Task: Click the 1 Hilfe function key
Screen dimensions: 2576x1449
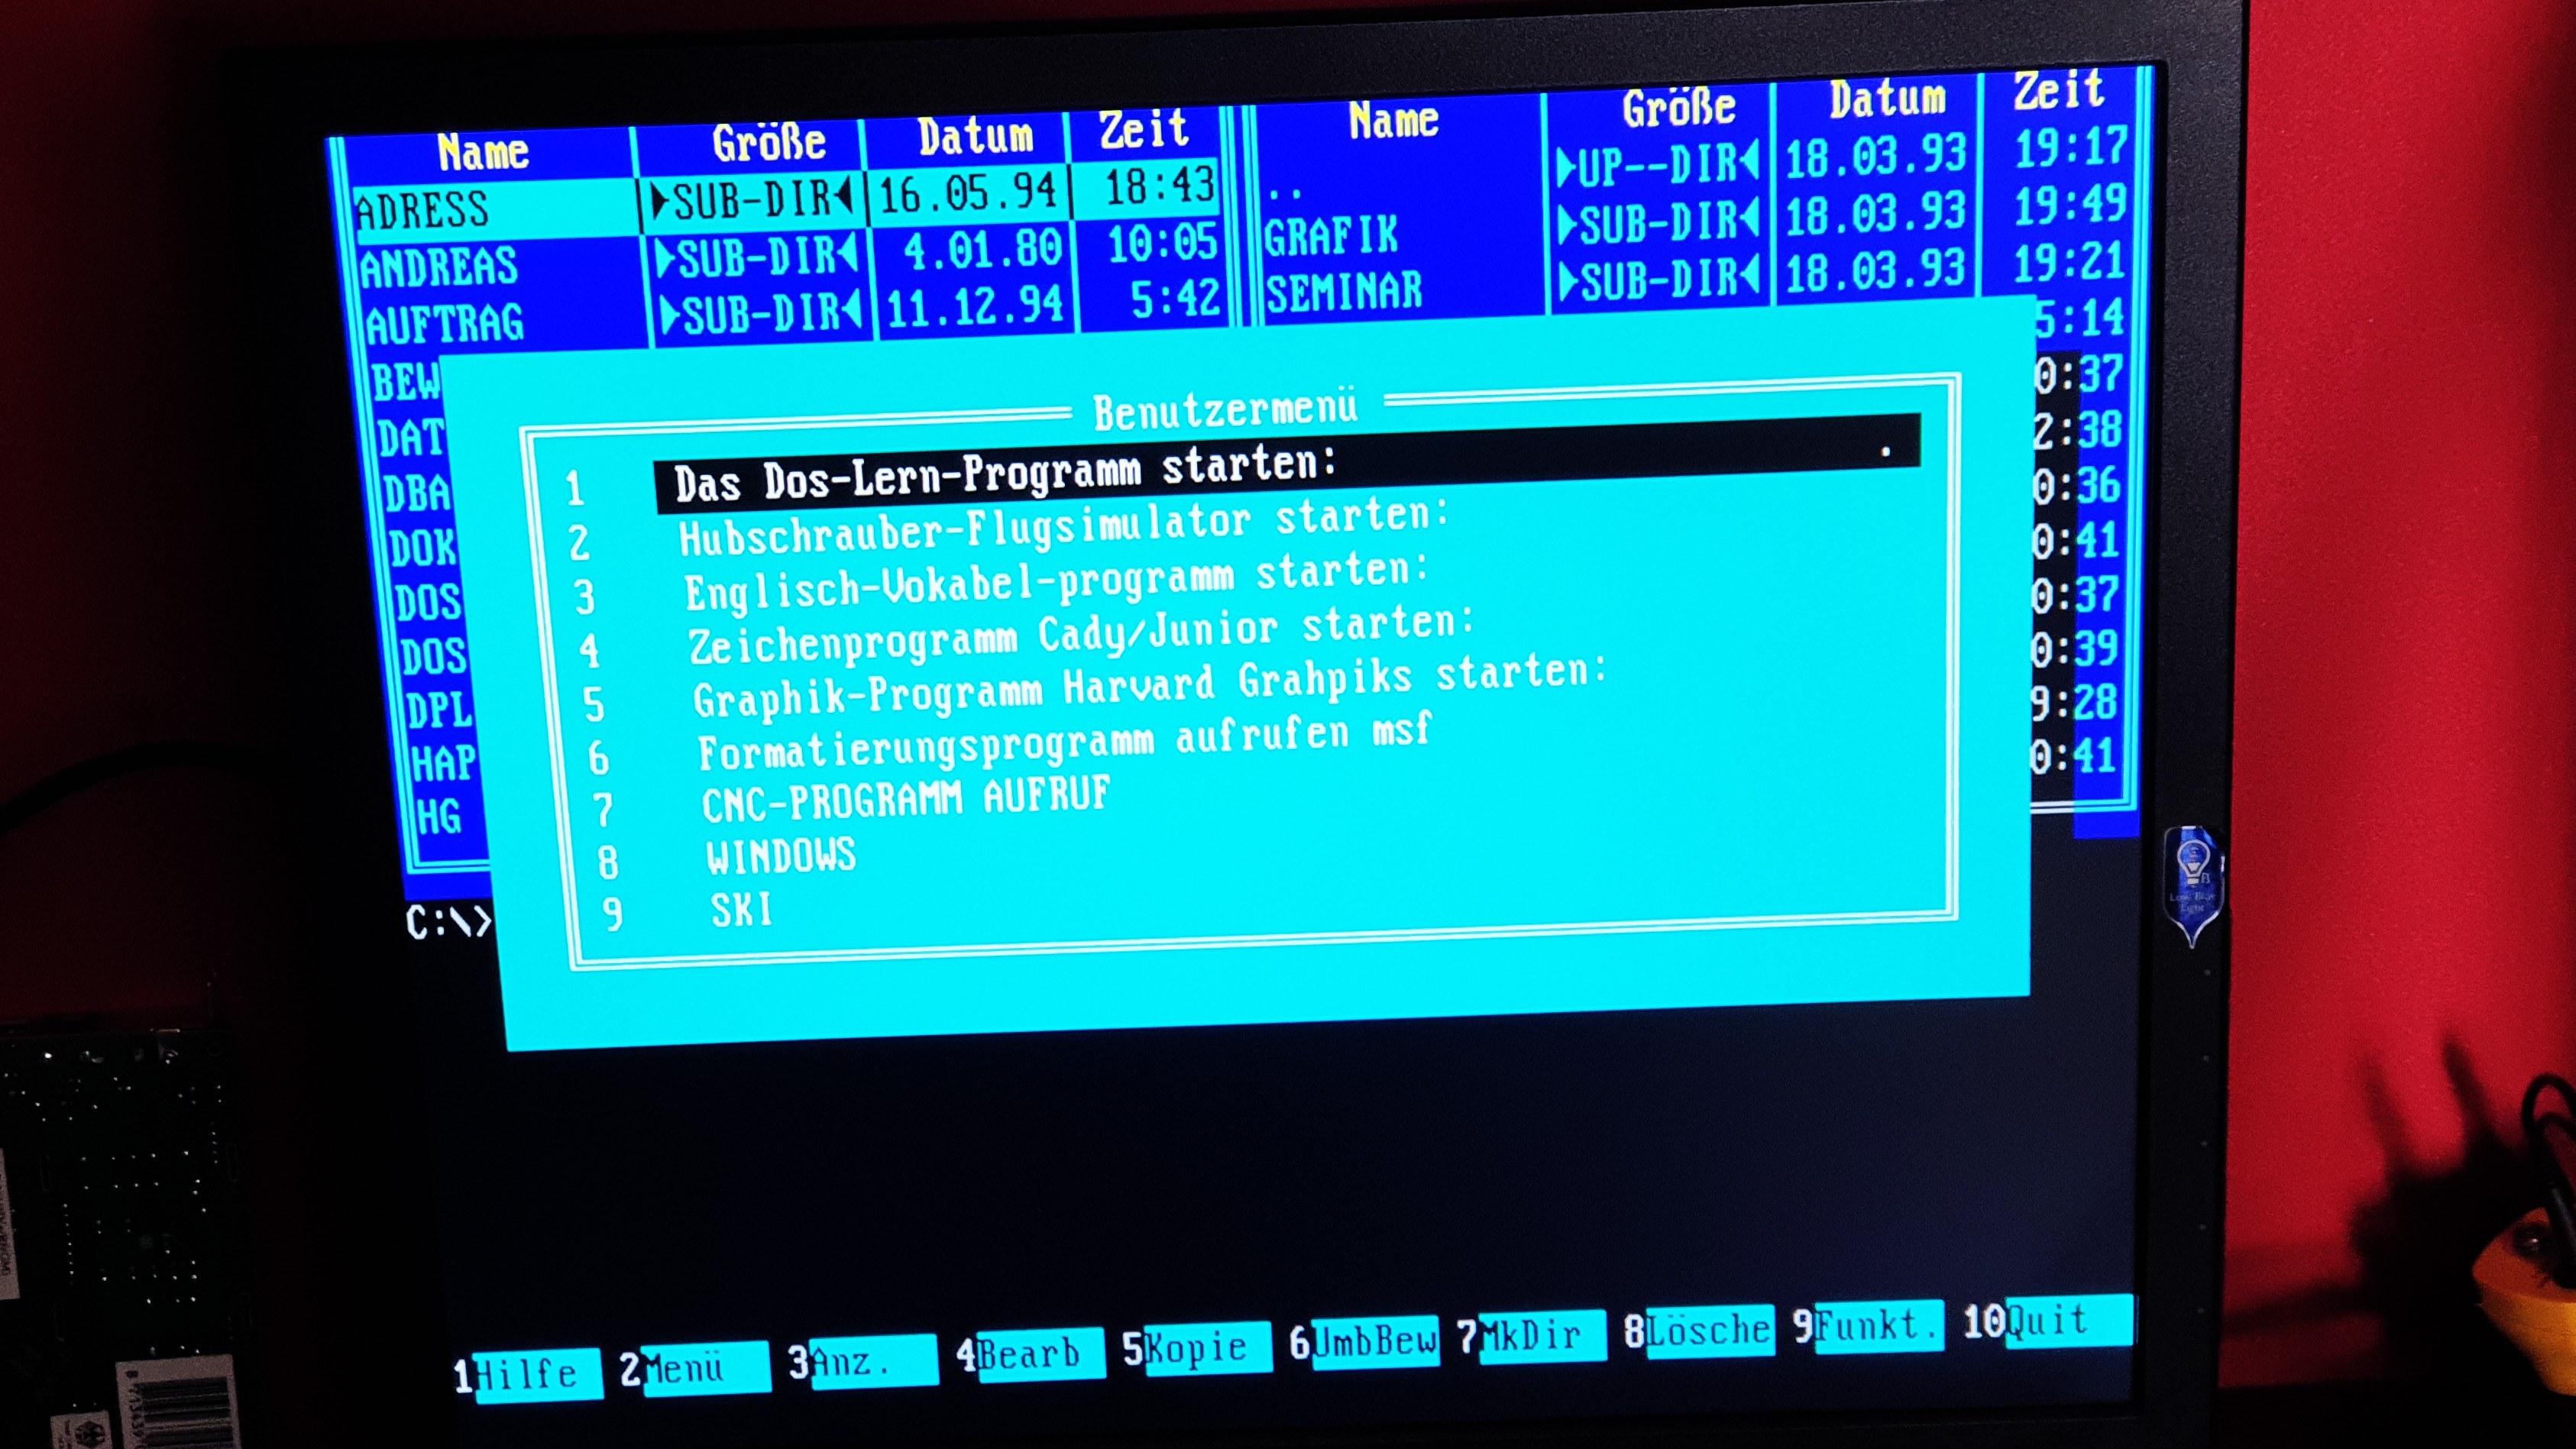Action: click(x=527, y=1374)
